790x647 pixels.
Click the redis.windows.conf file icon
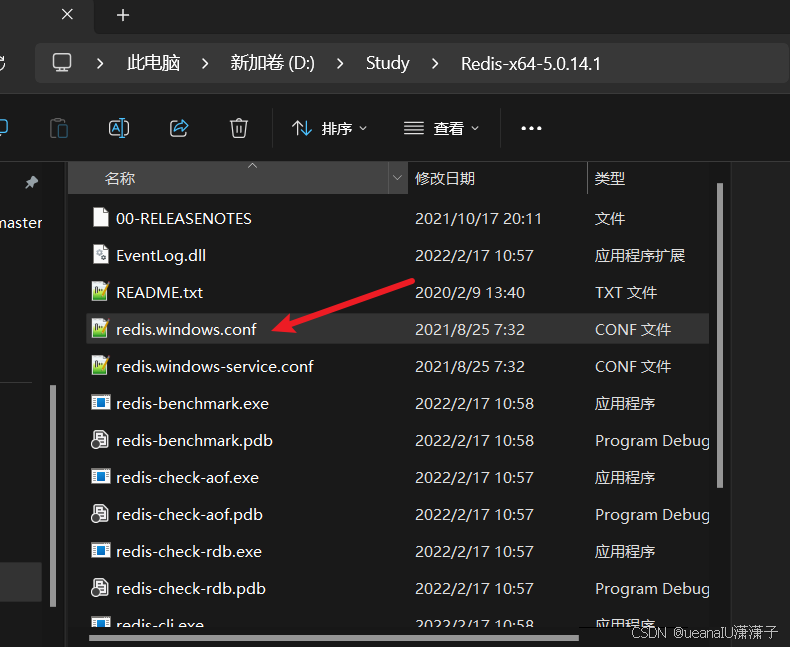click(x=101, y=329)
